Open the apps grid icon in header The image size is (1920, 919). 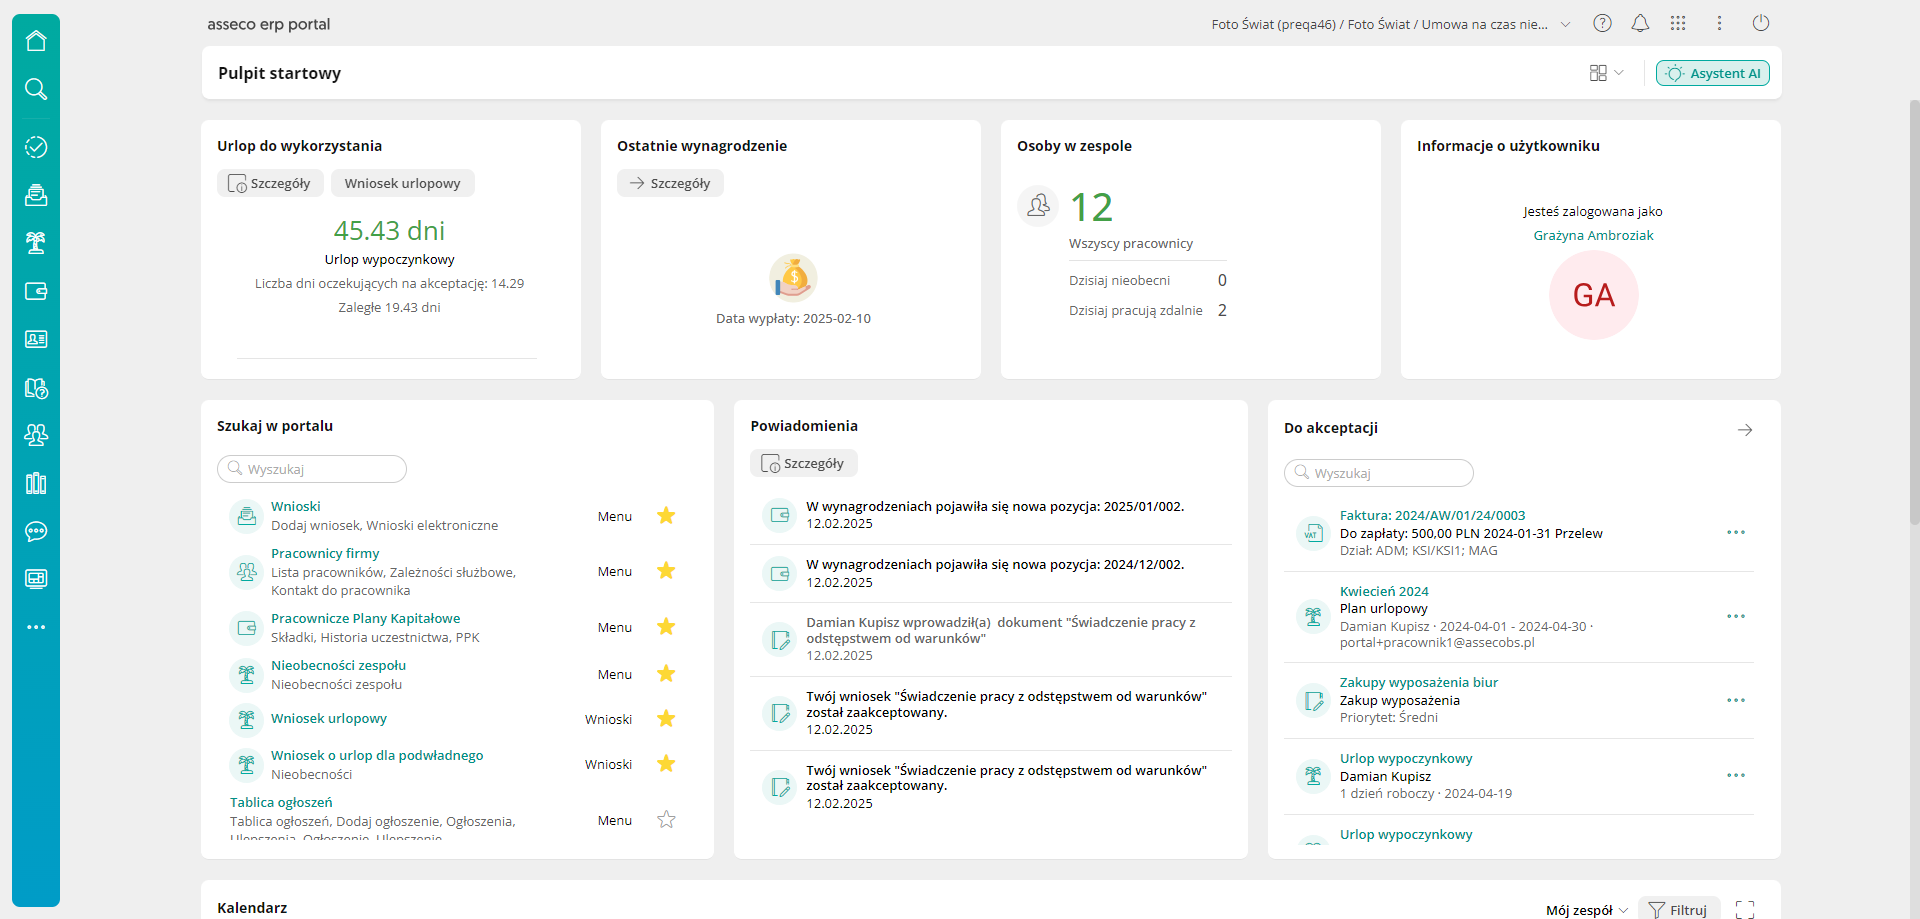[1678, 23]
